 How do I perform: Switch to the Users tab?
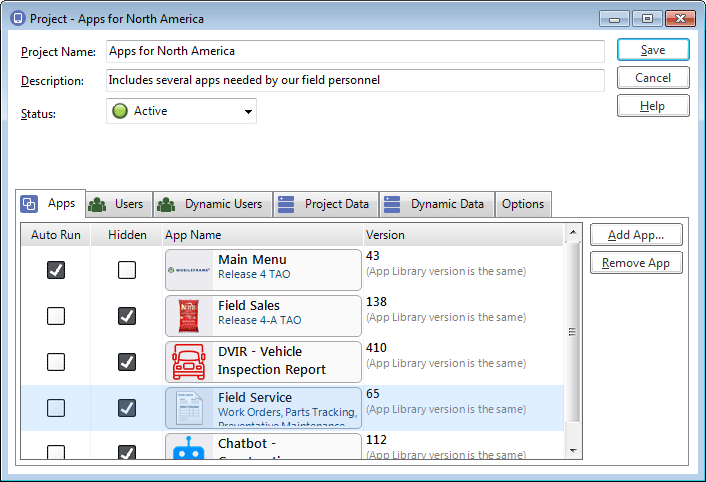tap(119, 204)
